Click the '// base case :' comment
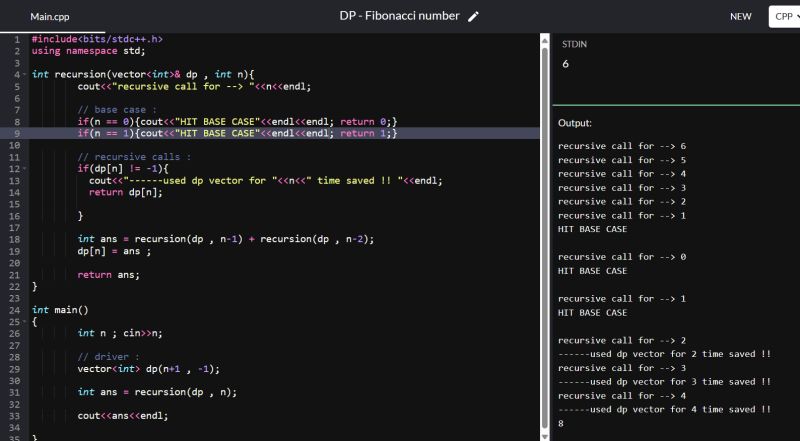Viewport: 800px width, 441px height. pyautogui.click(x=117, y=110)
